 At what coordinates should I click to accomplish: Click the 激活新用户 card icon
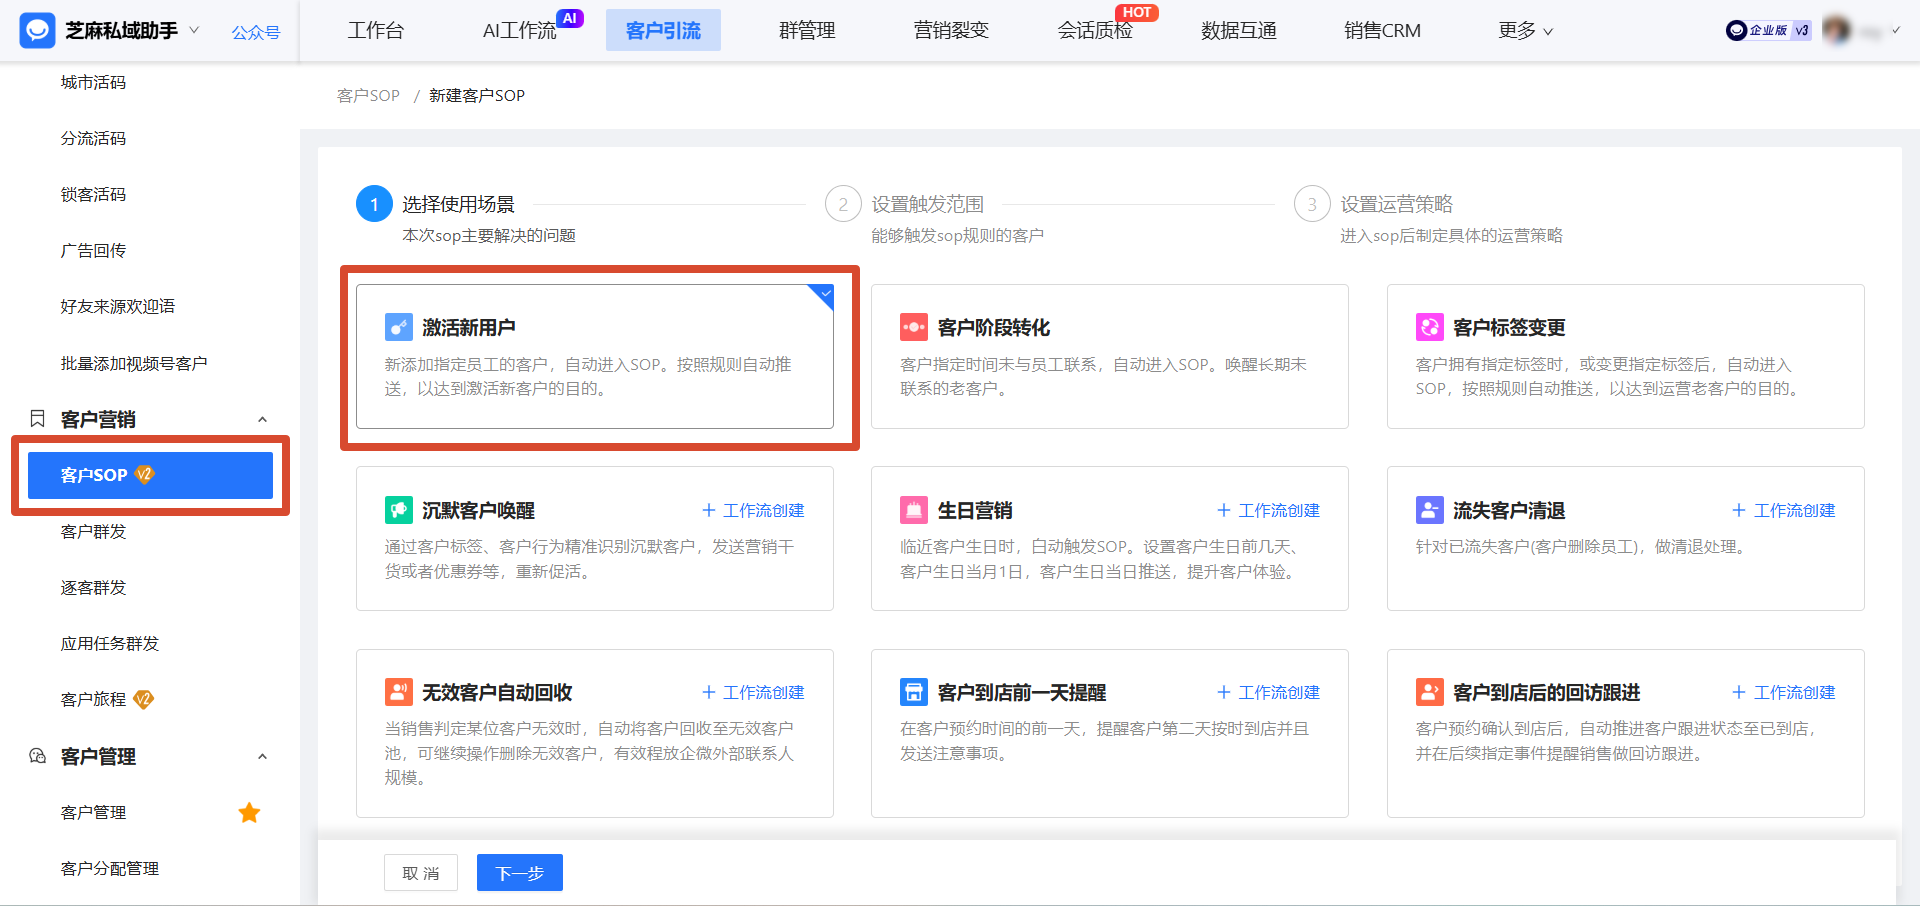[x=398, y=327]
